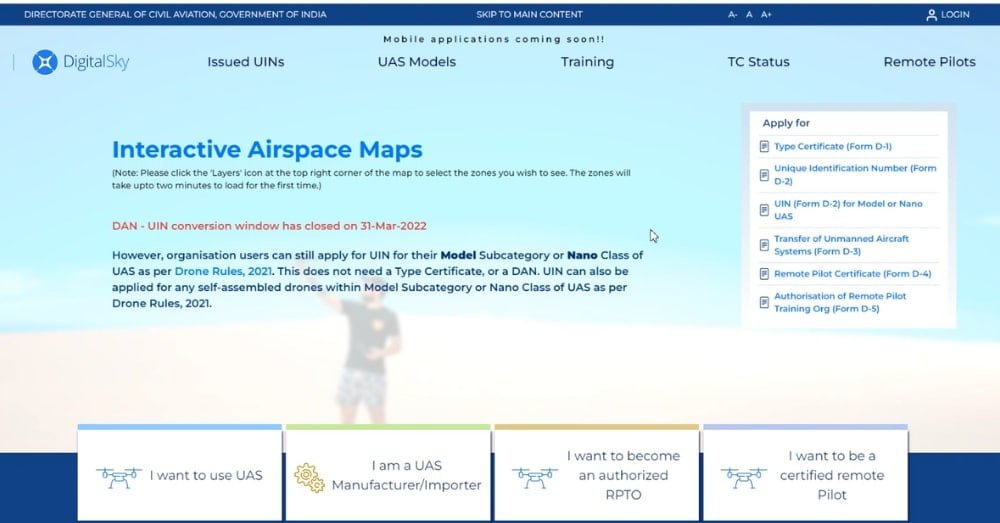The width and height of the screenshot is (1000, 523).
Task: Open Type Certificate (Form D-1) link
Action: coord(833,146)
